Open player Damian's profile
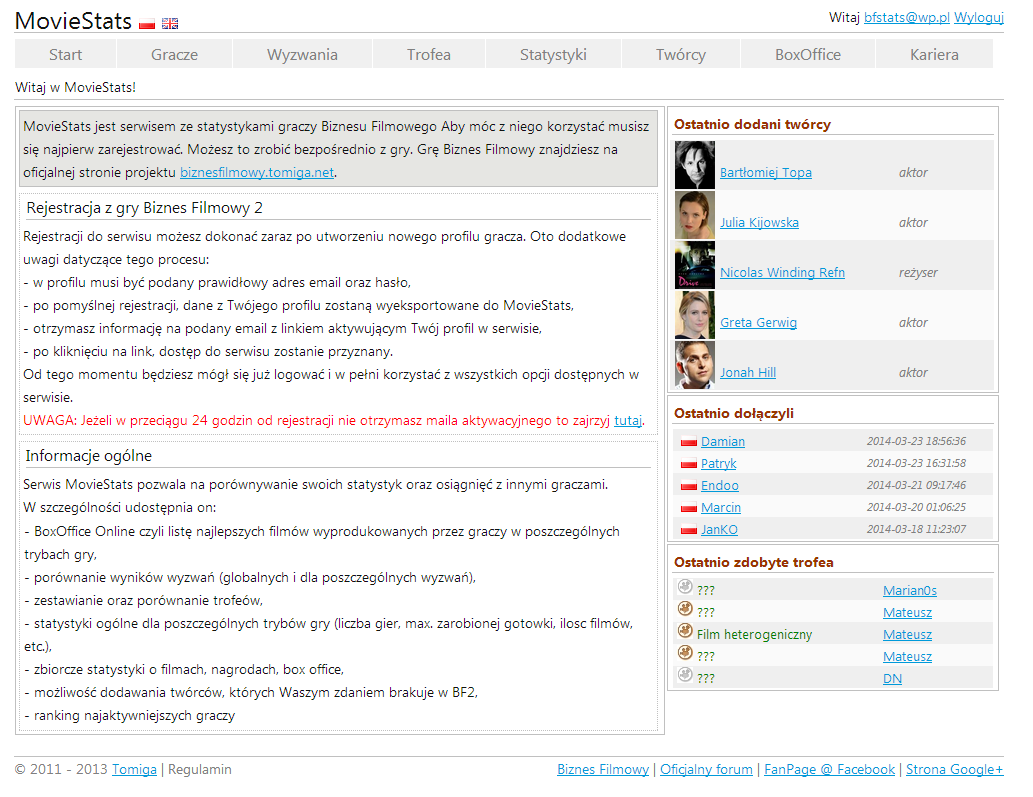 click(x=723, y=442)
